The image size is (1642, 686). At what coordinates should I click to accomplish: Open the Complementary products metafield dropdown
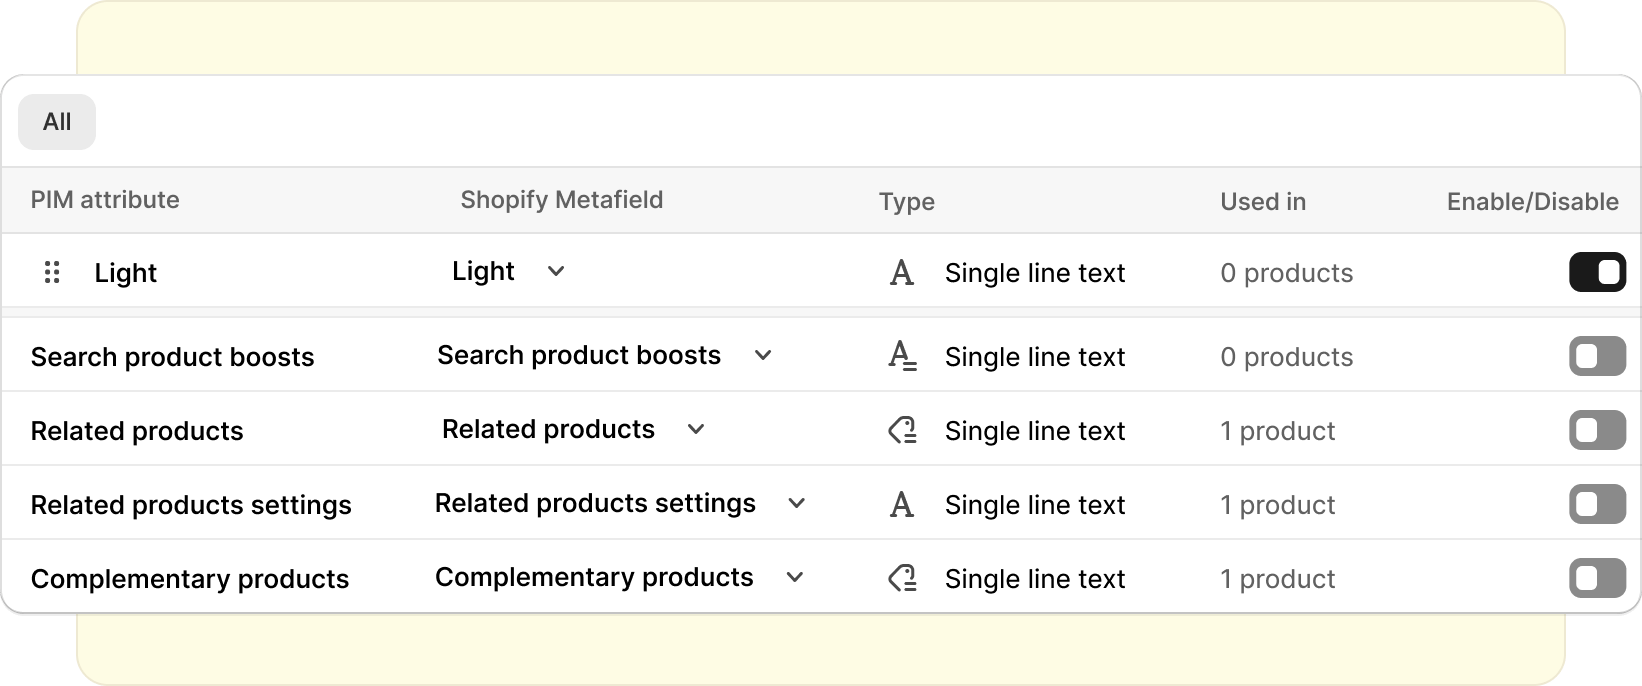pos(795,577)
